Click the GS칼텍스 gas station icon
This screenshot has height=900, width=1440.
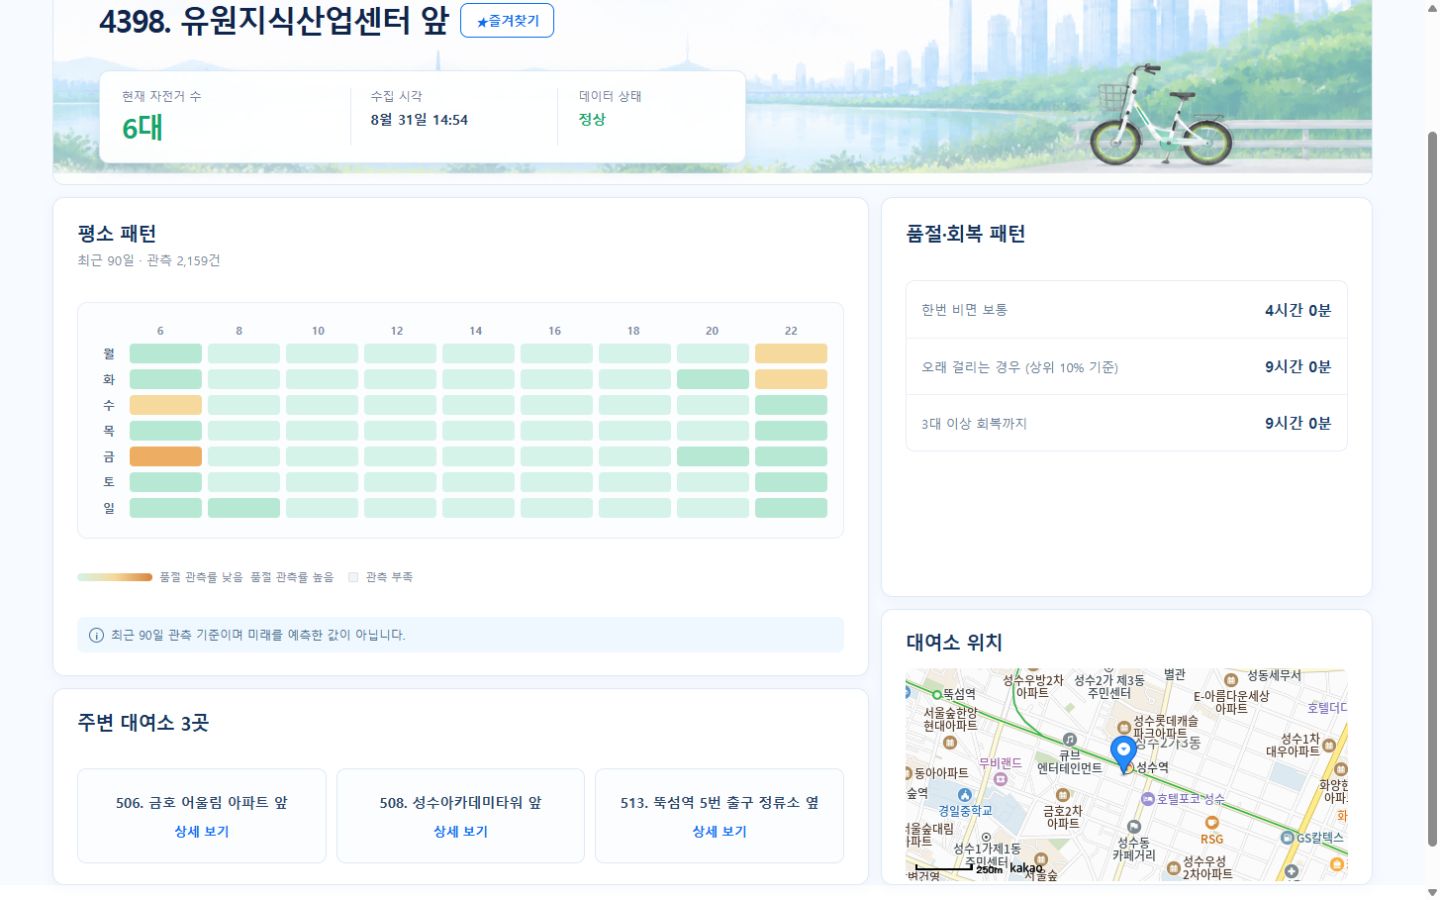coord(1288,838)
